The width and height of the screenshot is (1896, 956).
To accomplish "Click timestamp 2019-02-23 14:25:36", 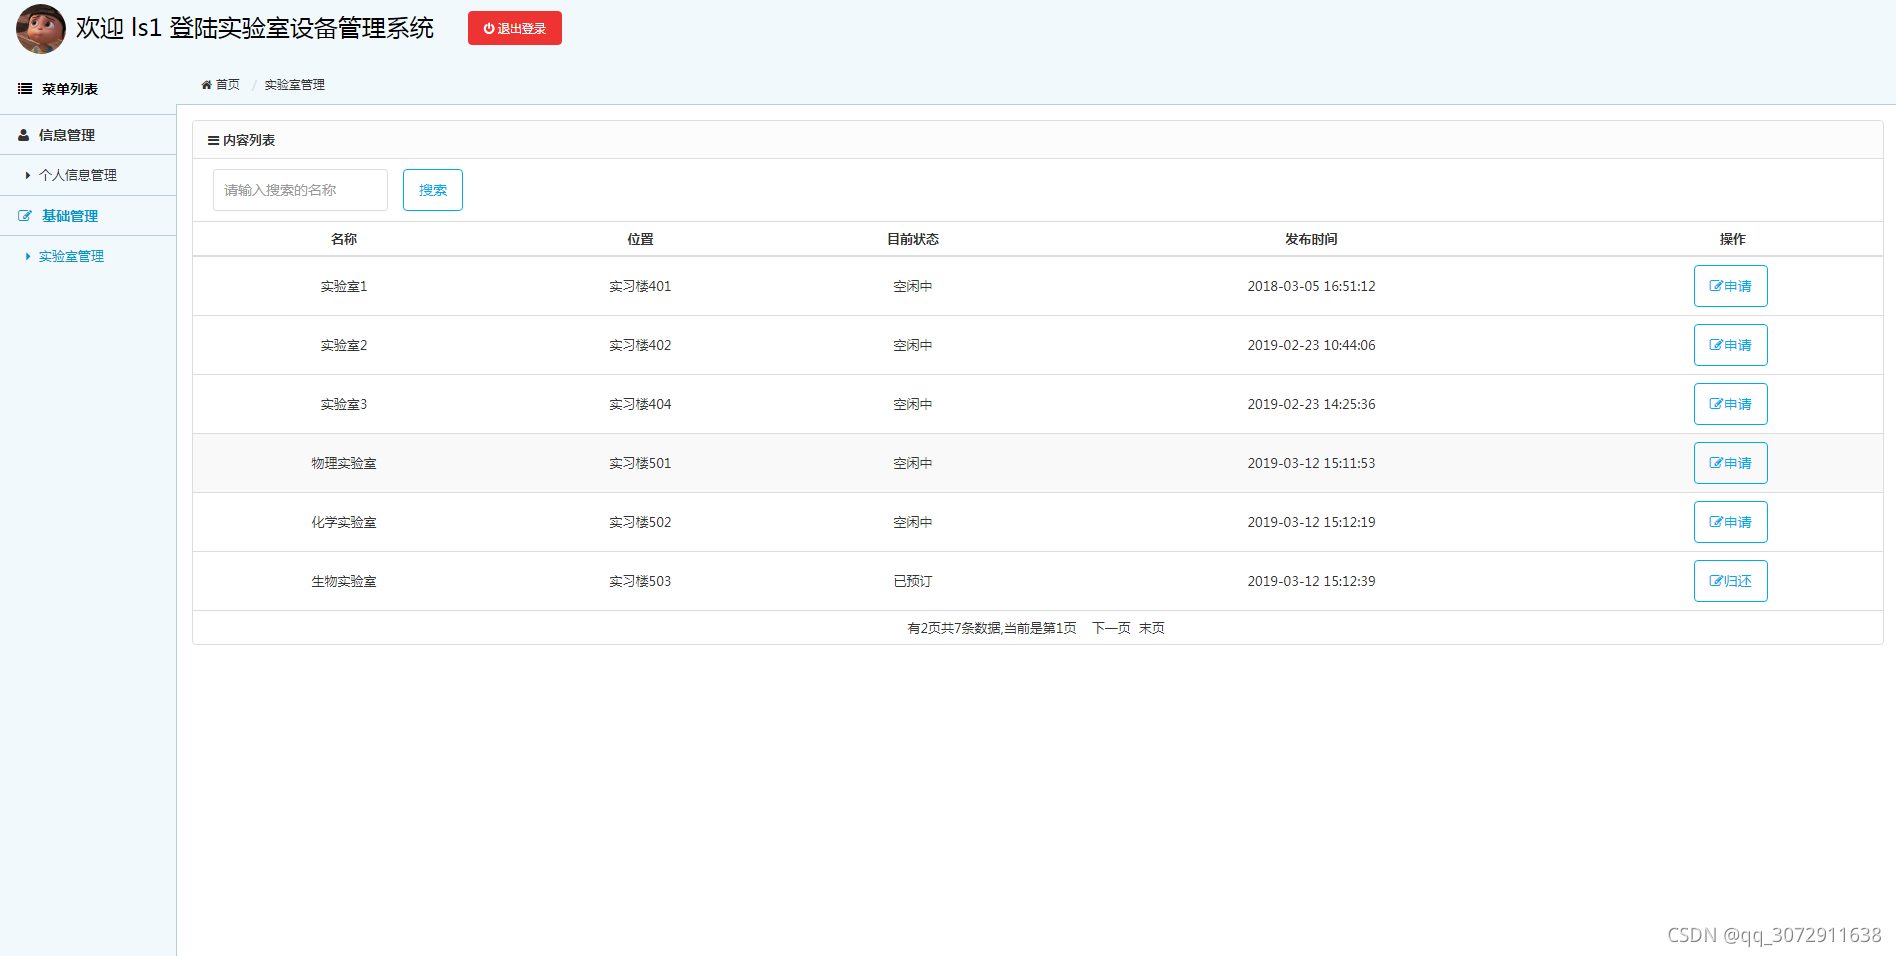I will pyautogui.click(x=1311, y=404).
